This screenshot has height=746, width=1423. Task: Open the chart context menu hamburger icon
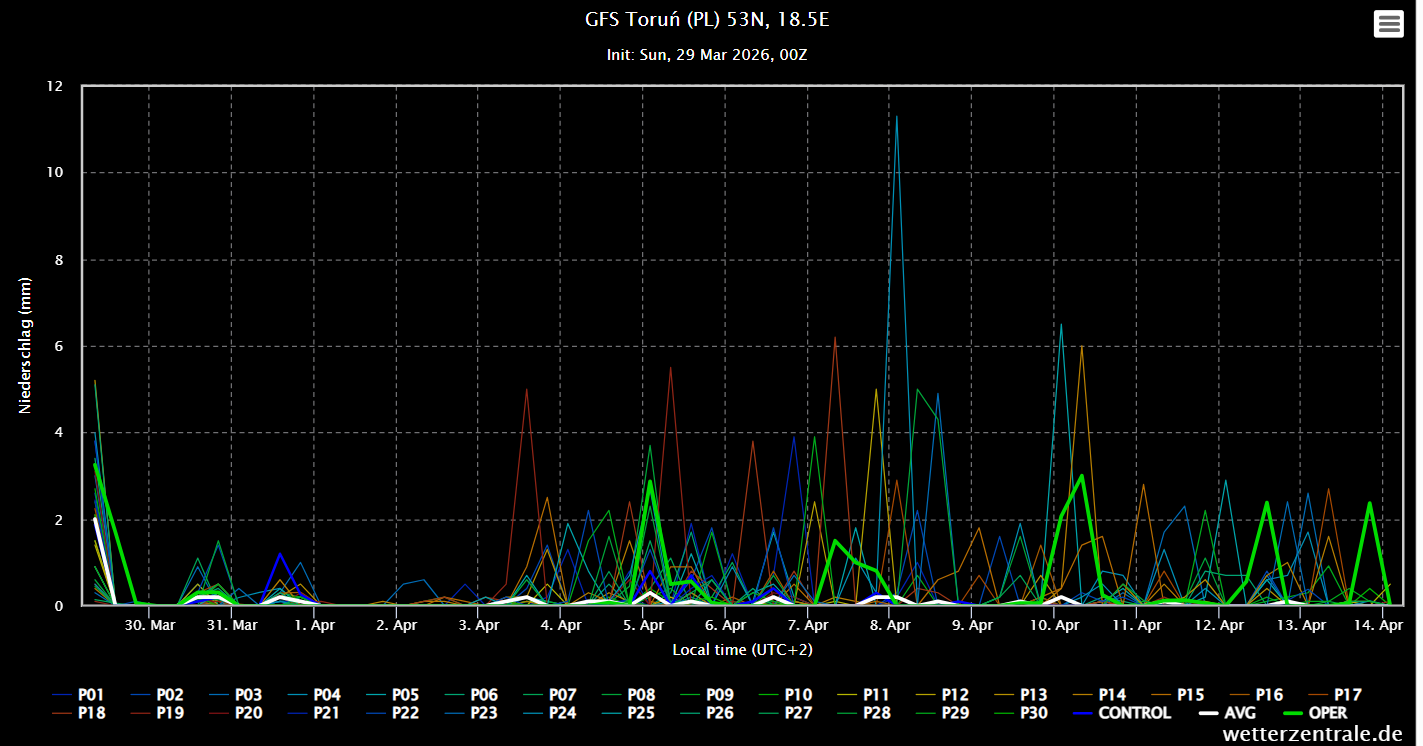[1389, 24]
